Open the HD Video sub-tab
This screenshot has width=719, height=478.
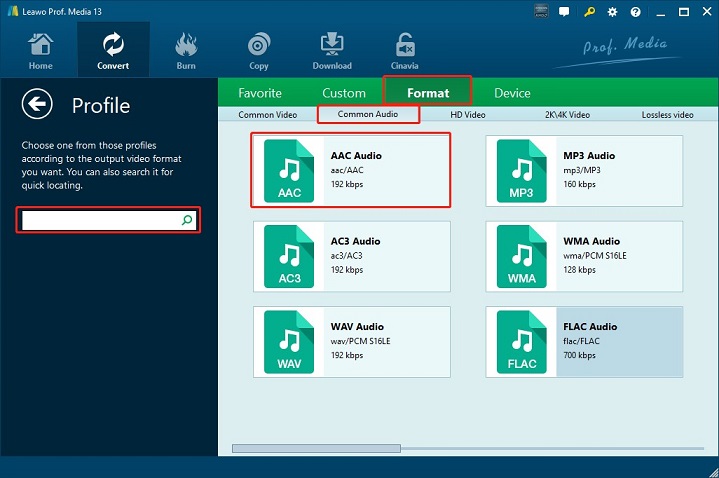[x=468, y=115]
